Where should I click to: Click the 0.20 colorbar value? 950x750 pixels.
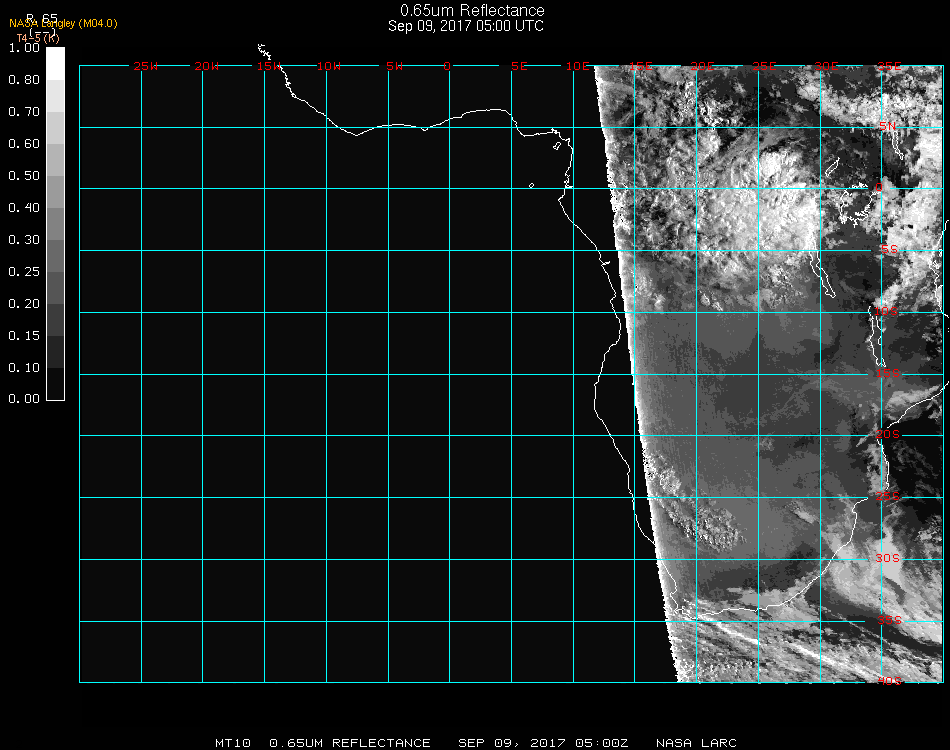24,304
